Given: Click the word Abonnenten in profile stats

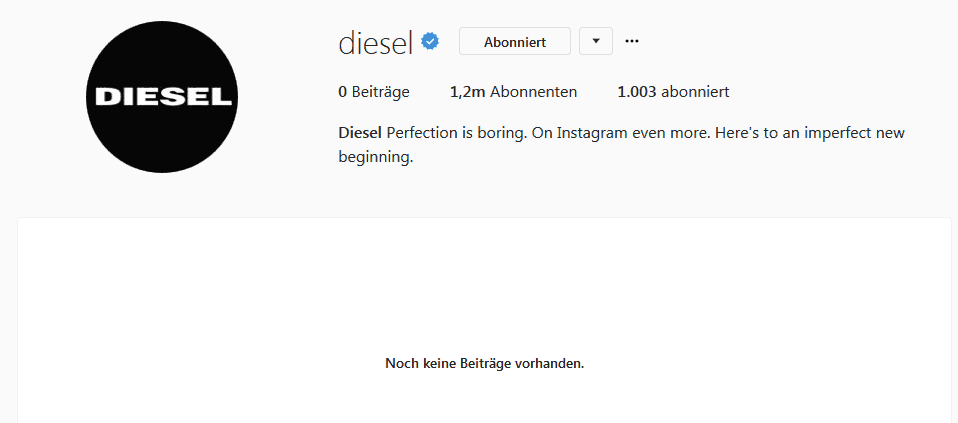Looking at the screenshot, I should click(533, 92).
